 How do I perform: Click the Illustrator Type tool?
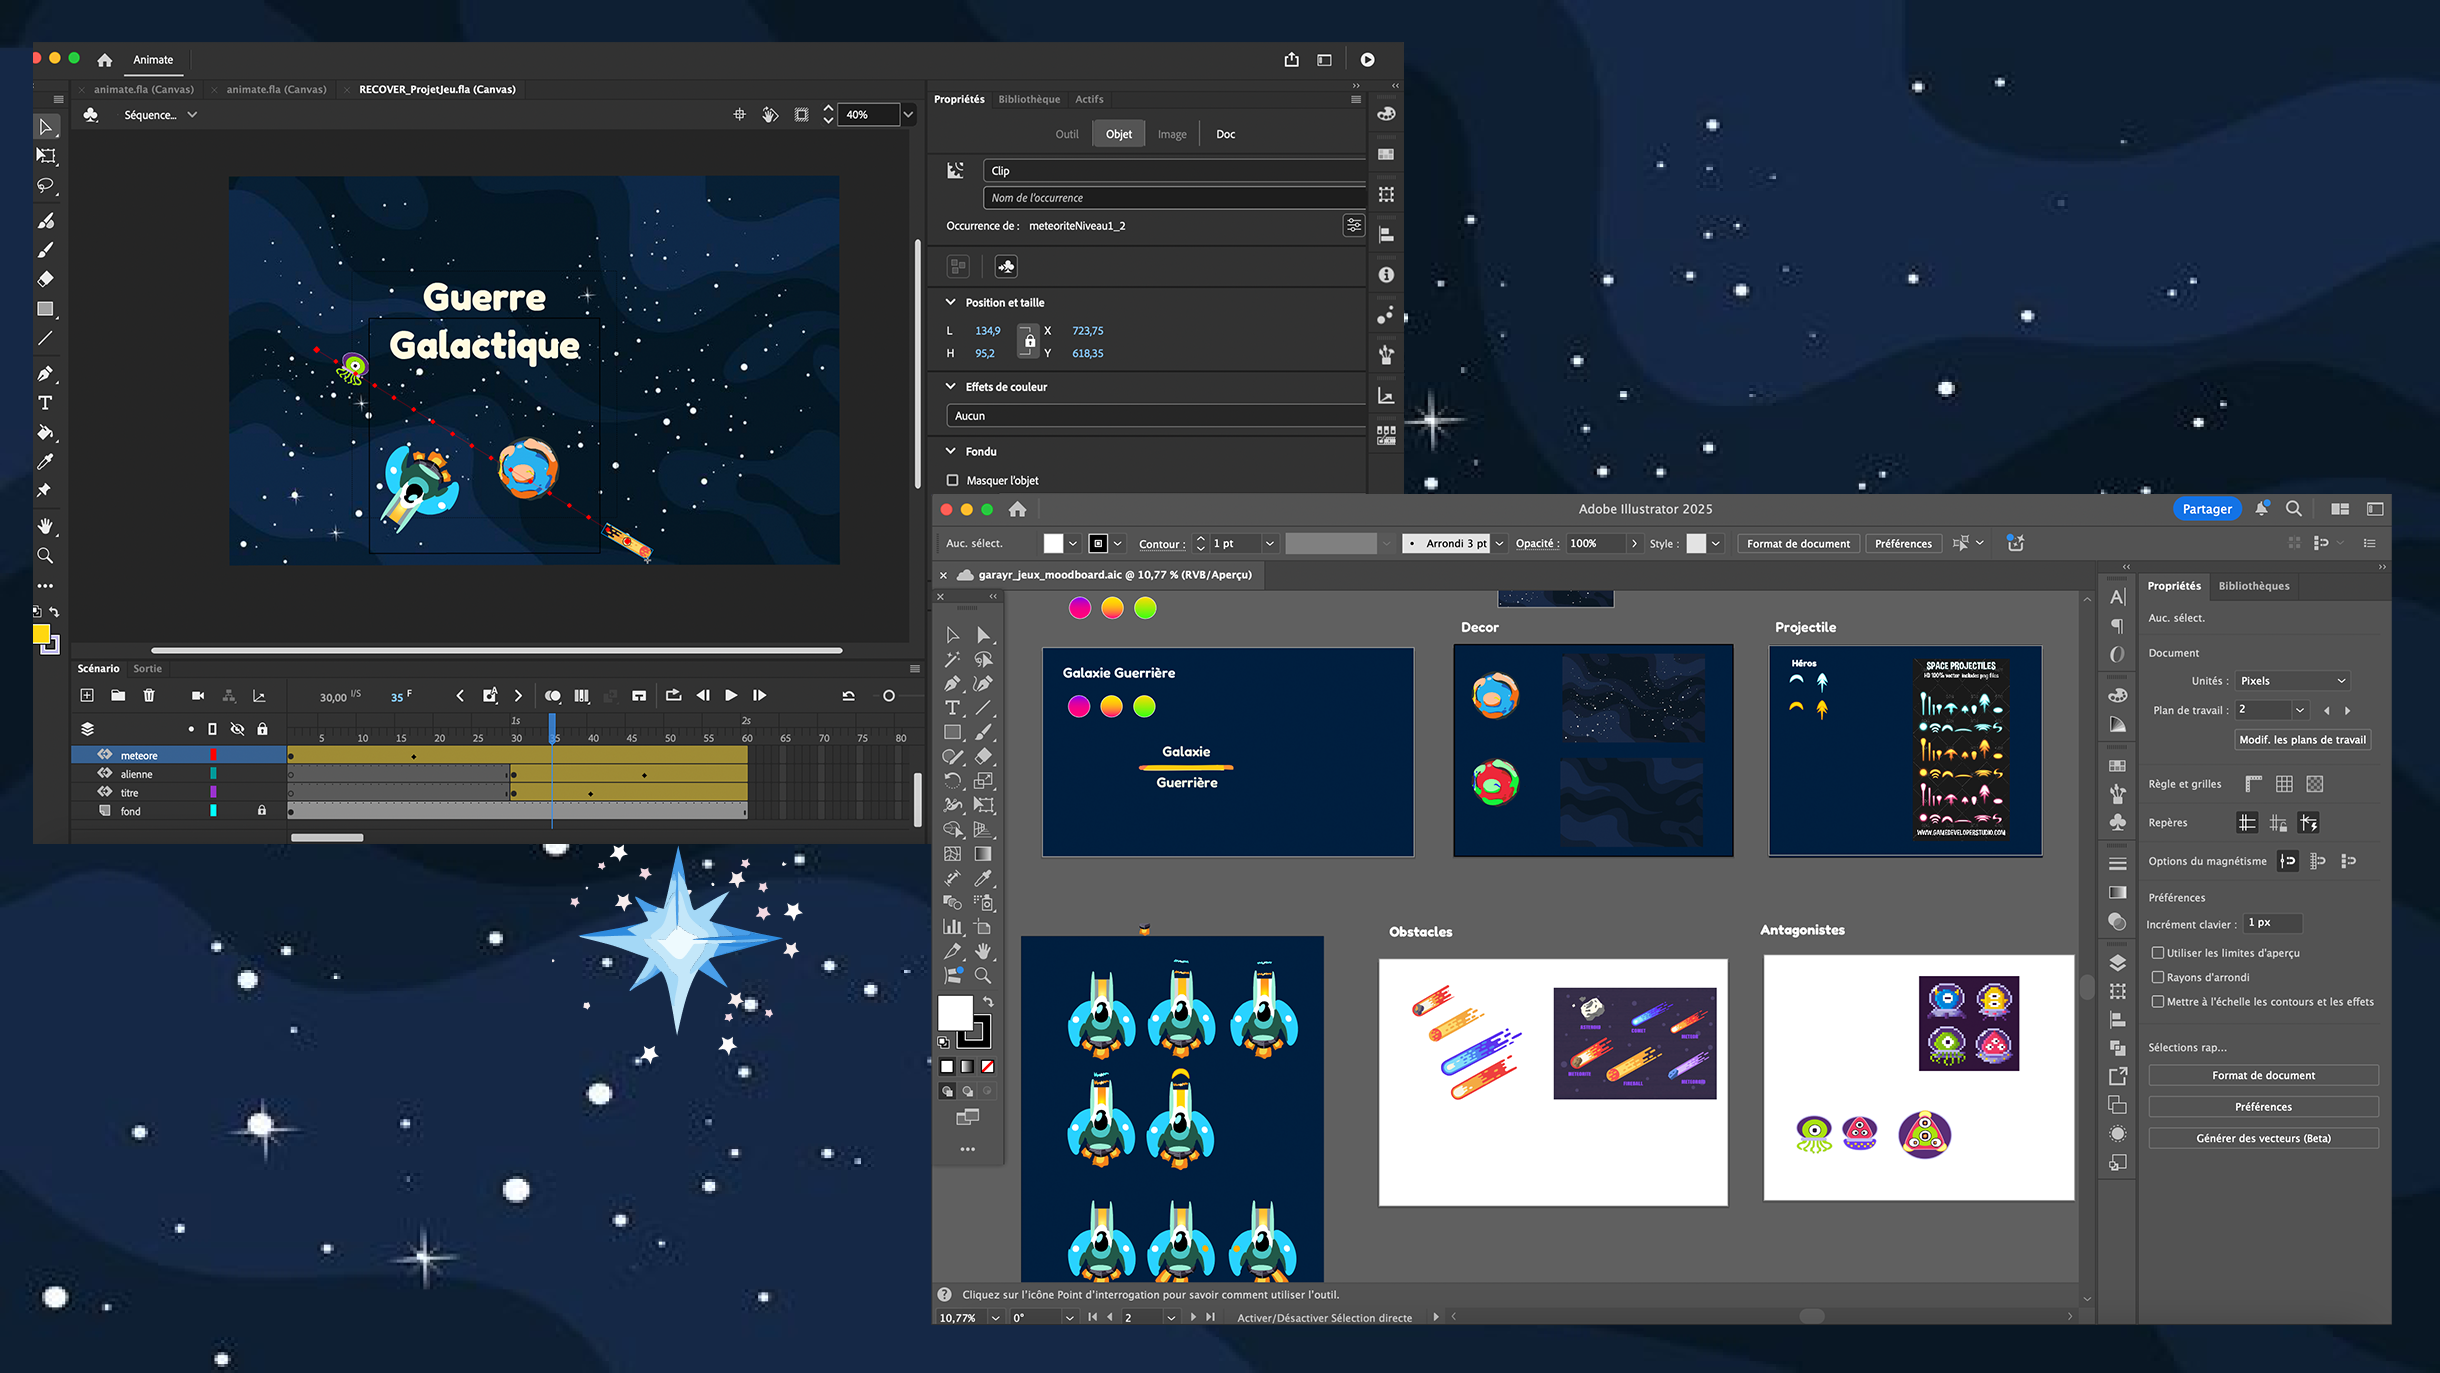pyautogui.click(x=953, y=708)
